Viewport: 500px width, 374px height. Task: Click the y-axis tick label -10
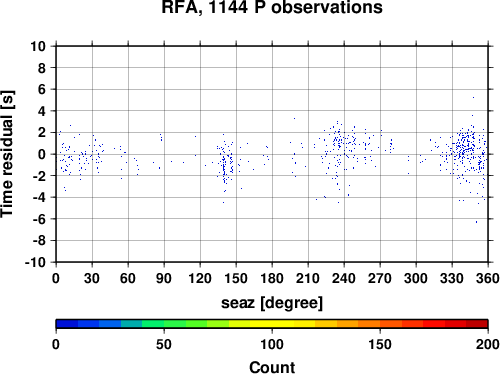click(x=35, y=262)
